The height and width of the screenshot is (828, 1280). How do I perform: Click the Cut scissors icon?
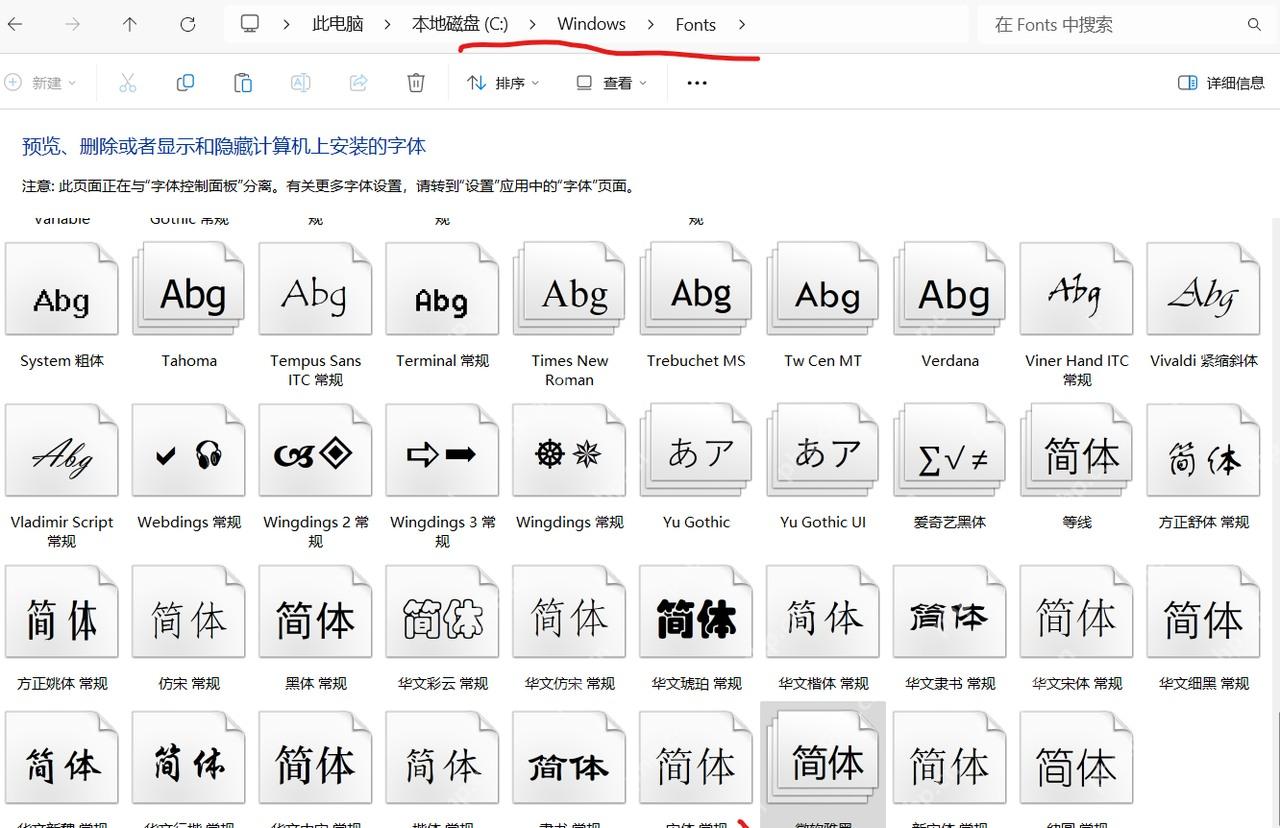(x=127, y=83)
